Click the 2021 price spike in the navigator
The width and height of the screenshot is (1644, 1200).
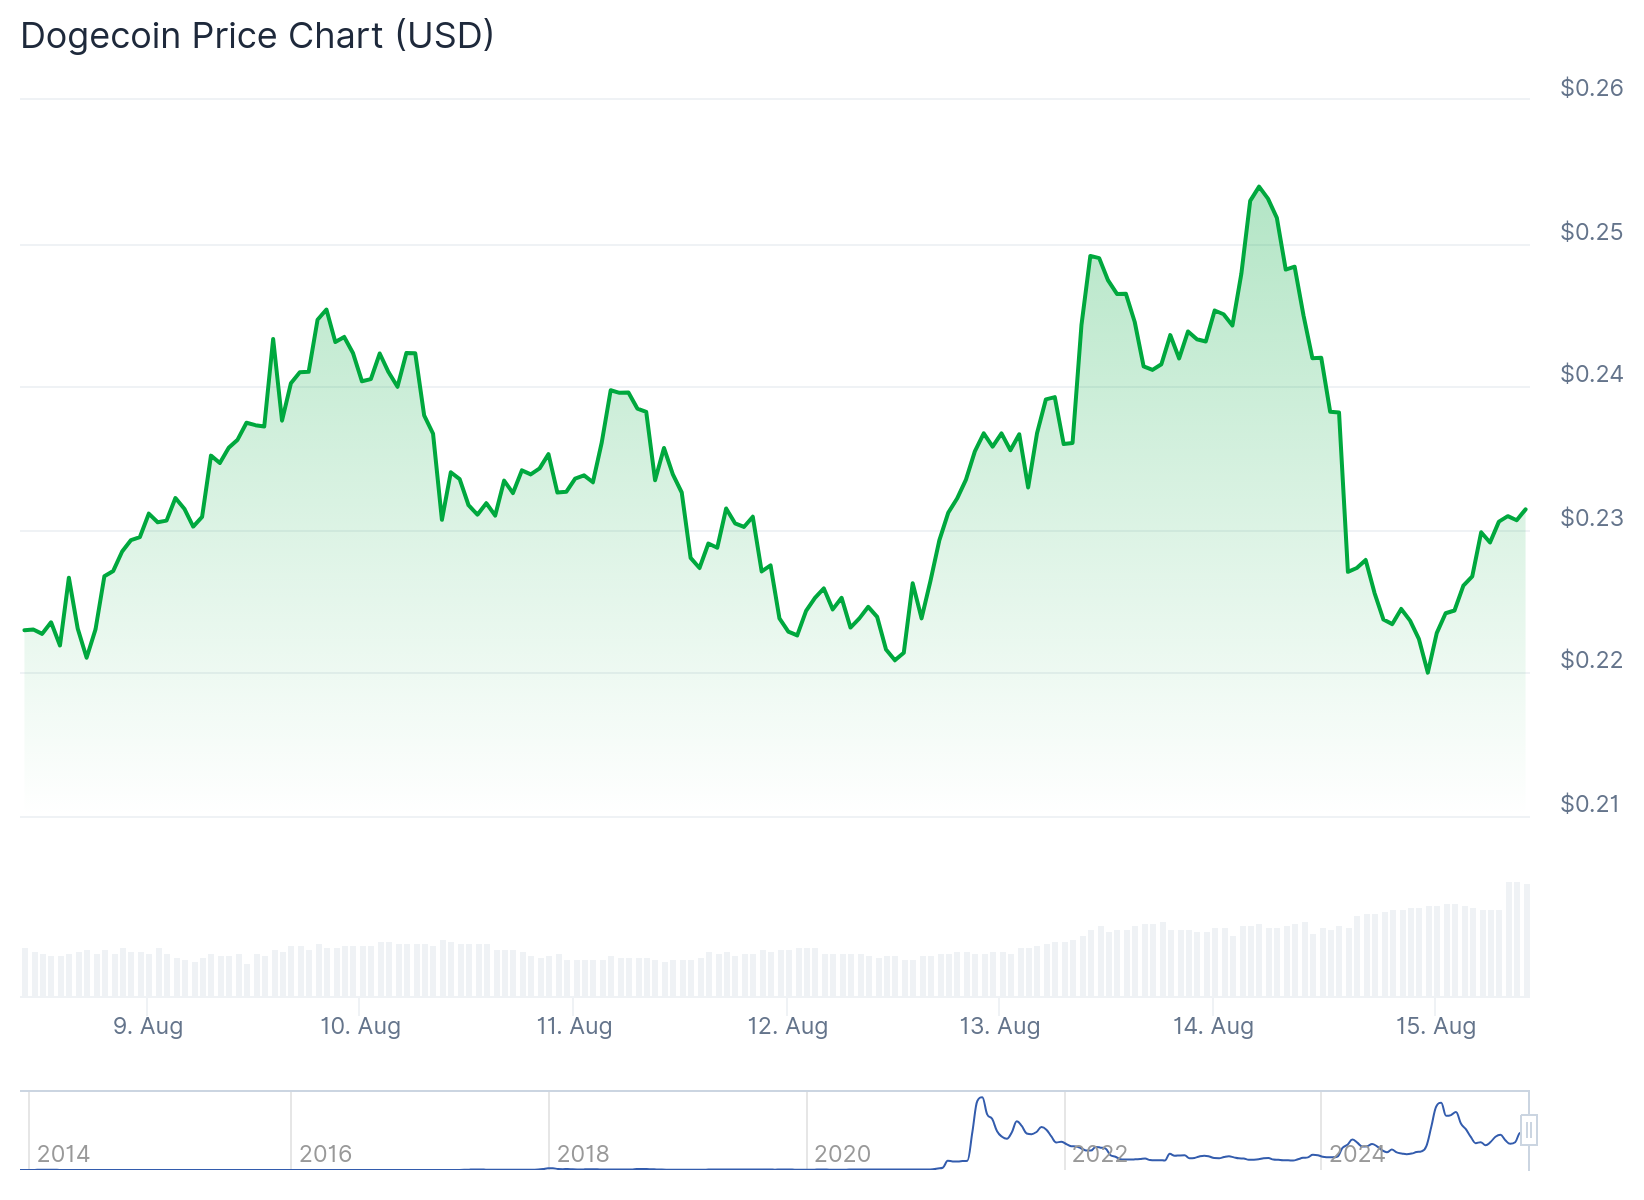[x=981, y=1100]
